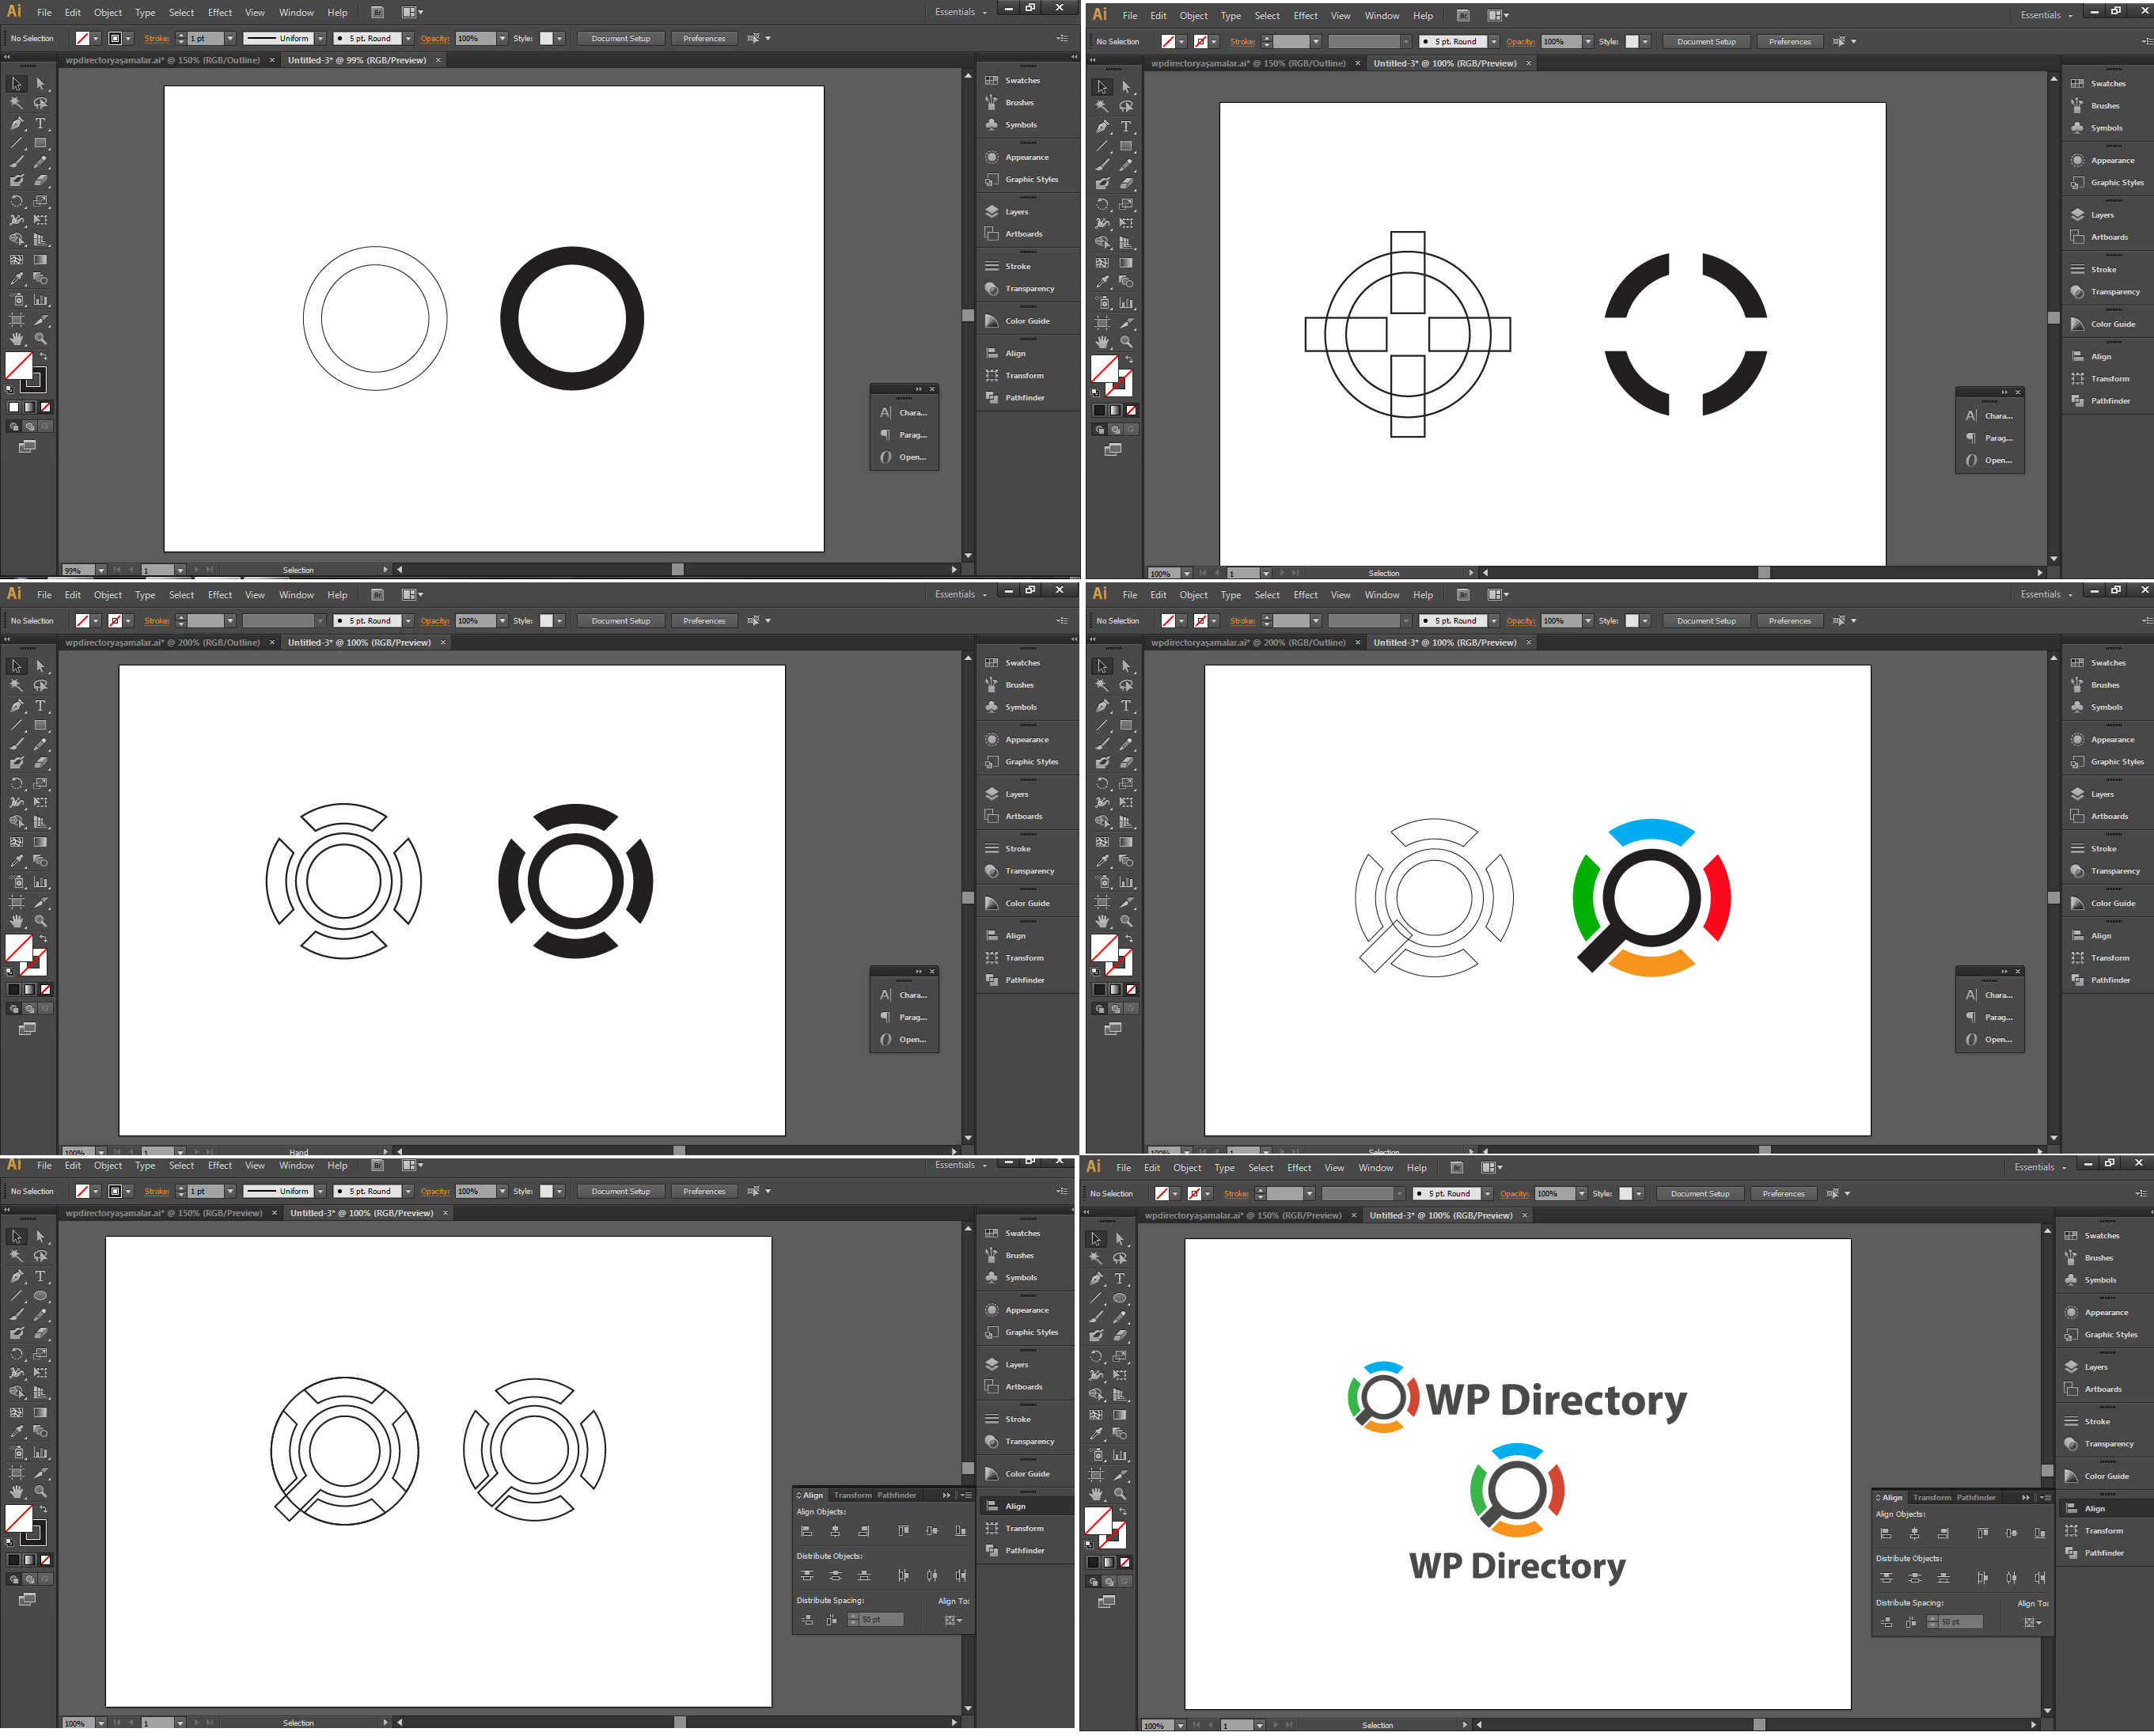Screen dimensions: 2154x1736
Task: Open '5 pt. Round' brush dropdown in 99% window
Action: [x=408, y=39]
